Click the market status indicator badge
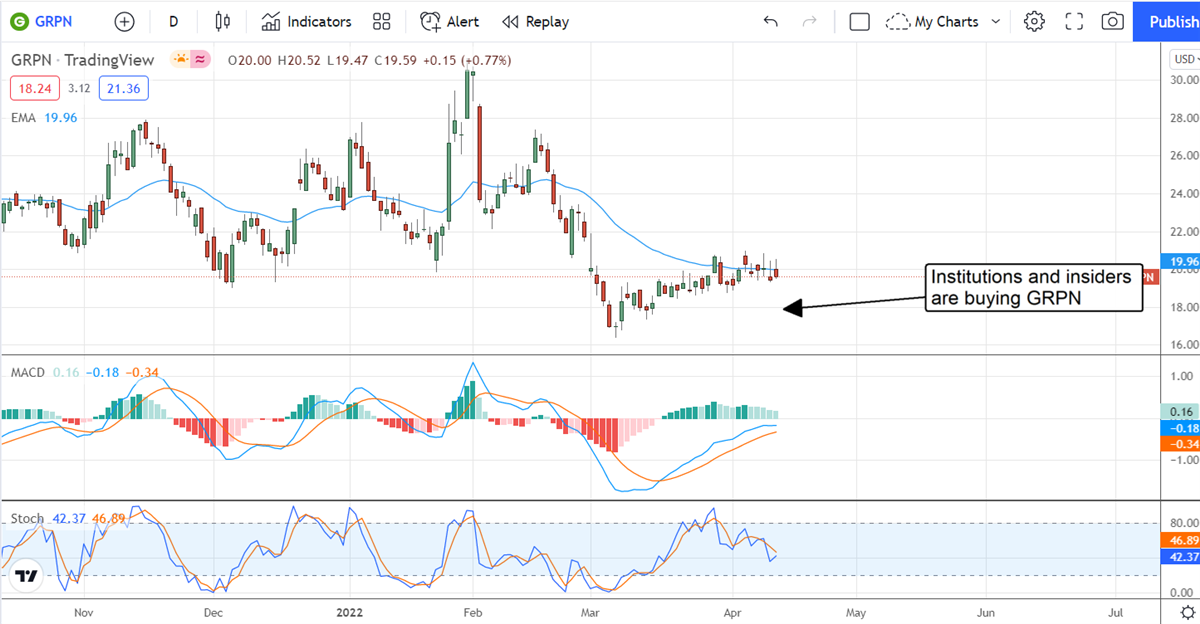The image size is (1200, 624). click(191, 60)
